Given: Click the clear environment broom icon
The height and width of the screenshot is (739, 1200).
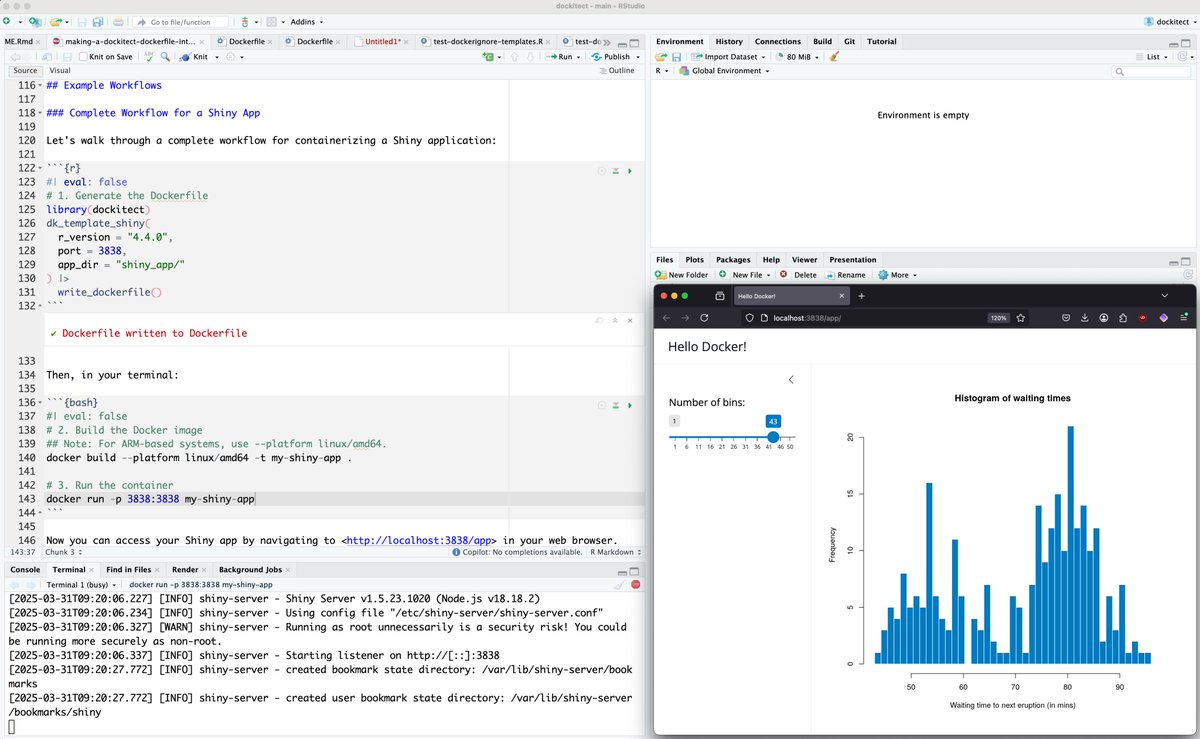Looking at the screenshot, I should click(834, 57).
